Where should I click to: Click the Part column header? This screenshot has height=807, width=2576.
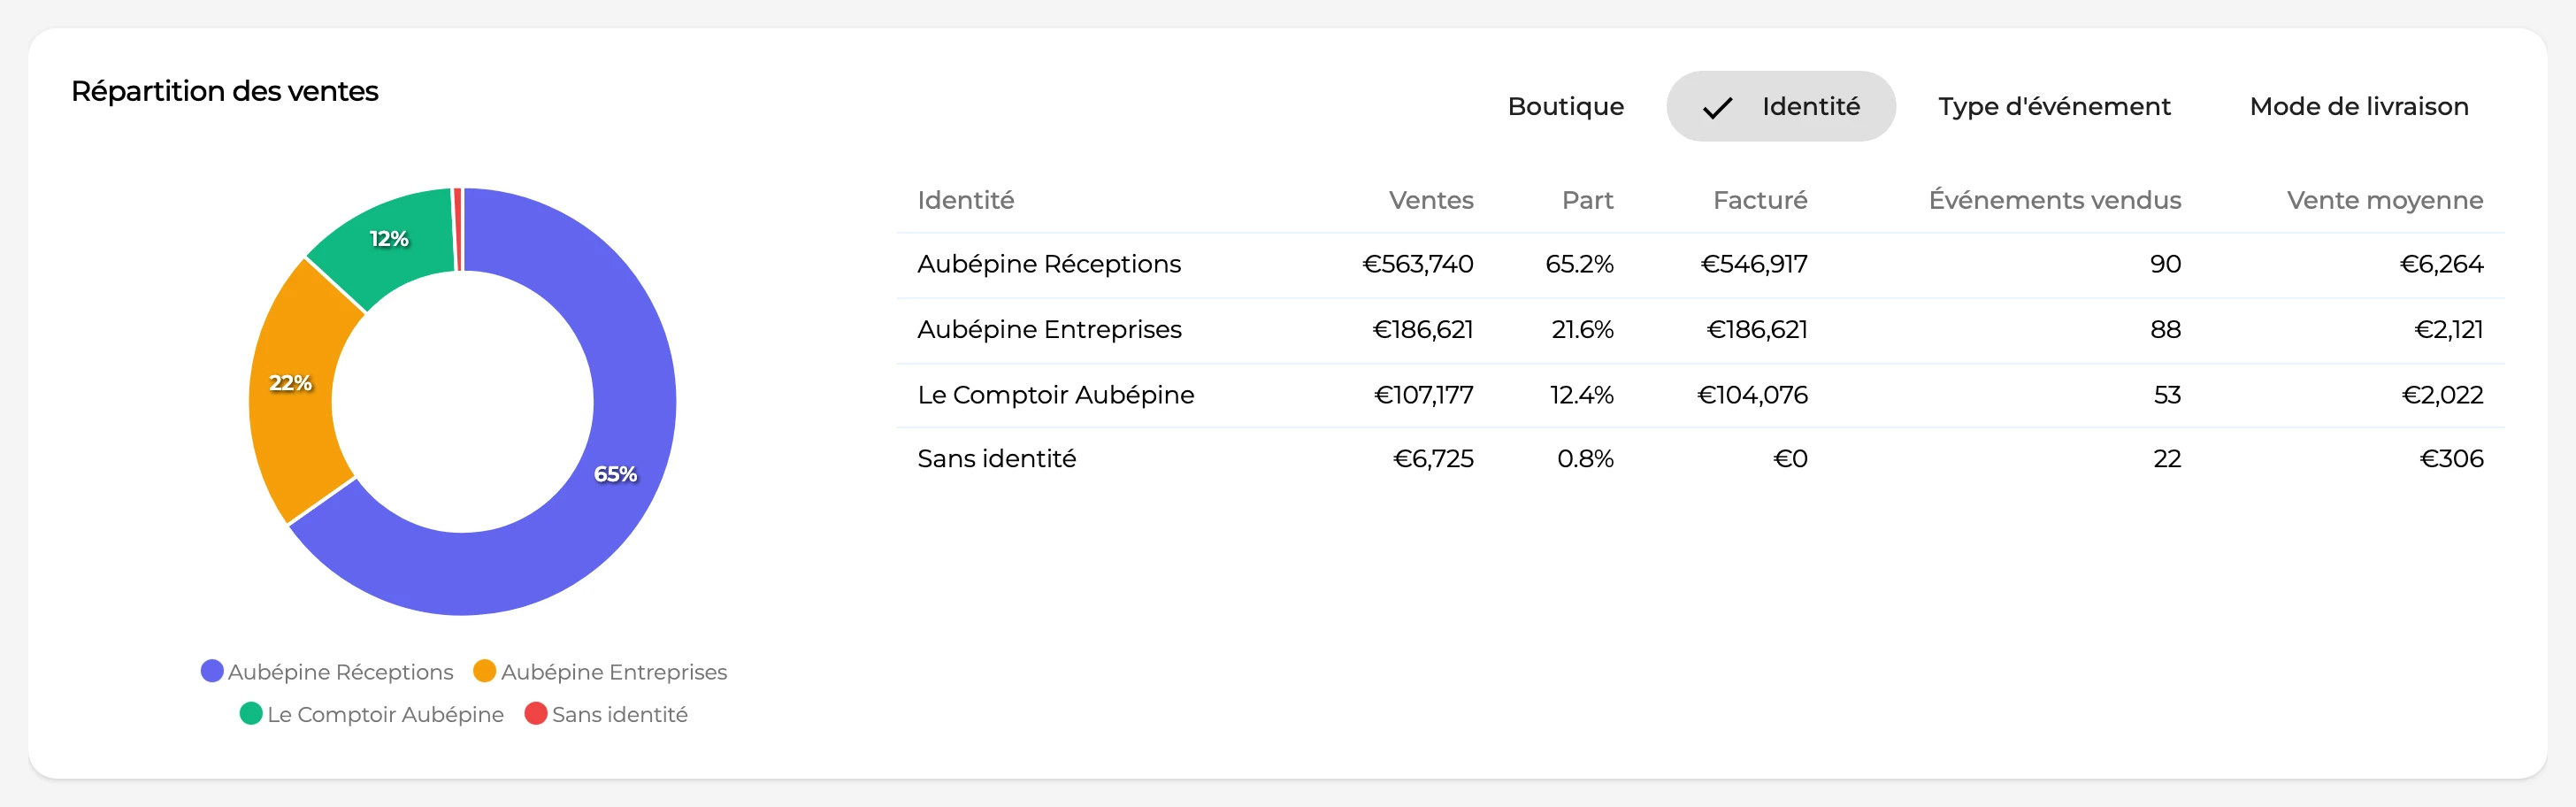tap(1588, 200)
